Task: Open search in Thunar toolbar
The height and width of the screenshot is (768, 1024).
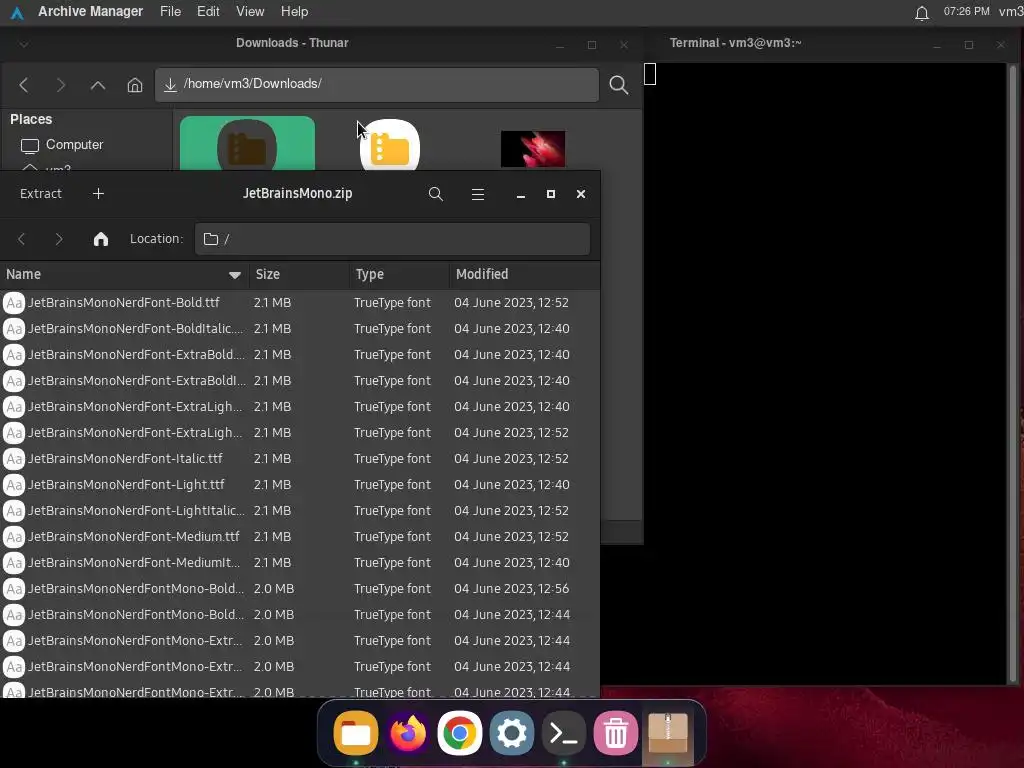Action: click(618, 85)
